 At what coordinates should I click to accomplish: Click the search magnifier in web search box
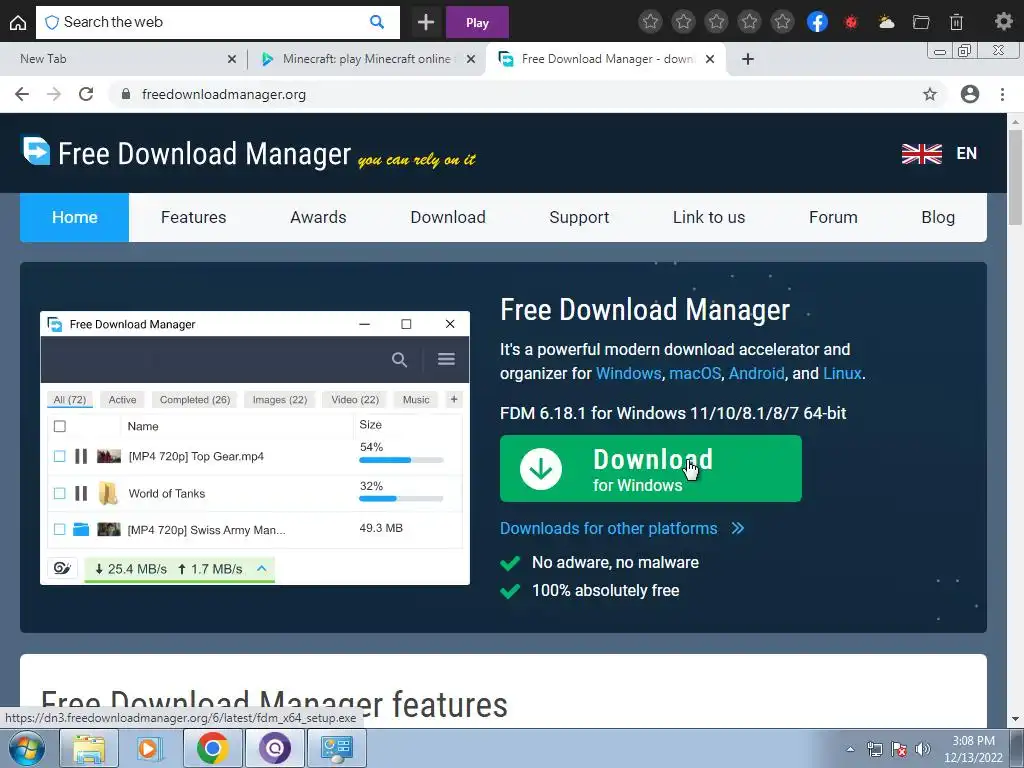(377, 22)
